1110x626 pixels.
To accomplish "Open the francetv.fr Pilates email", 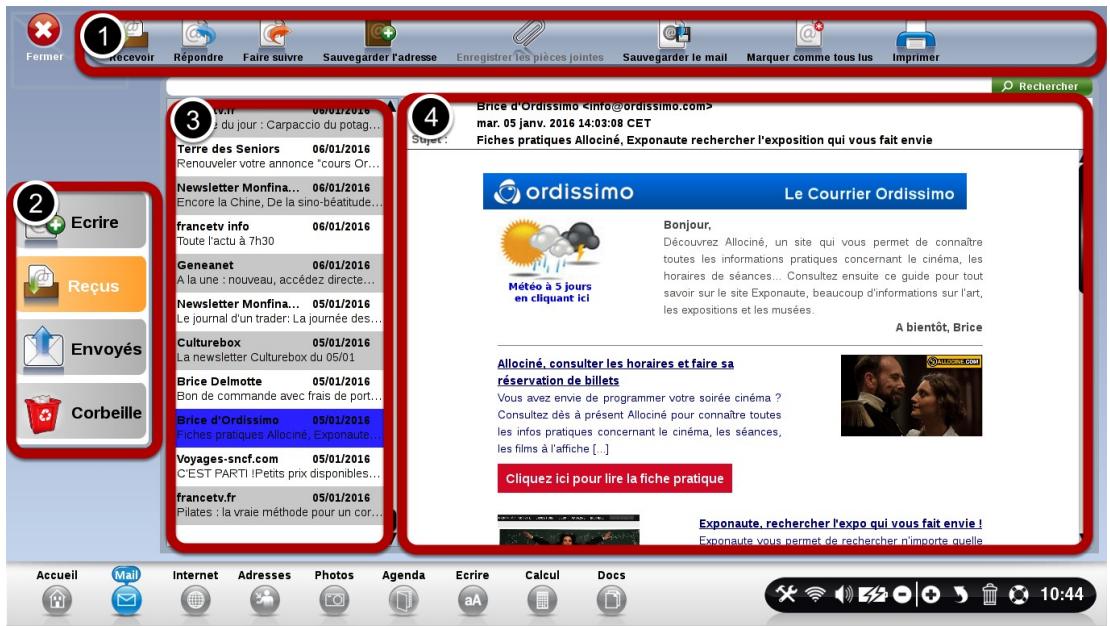I will (x=280, y=505).
